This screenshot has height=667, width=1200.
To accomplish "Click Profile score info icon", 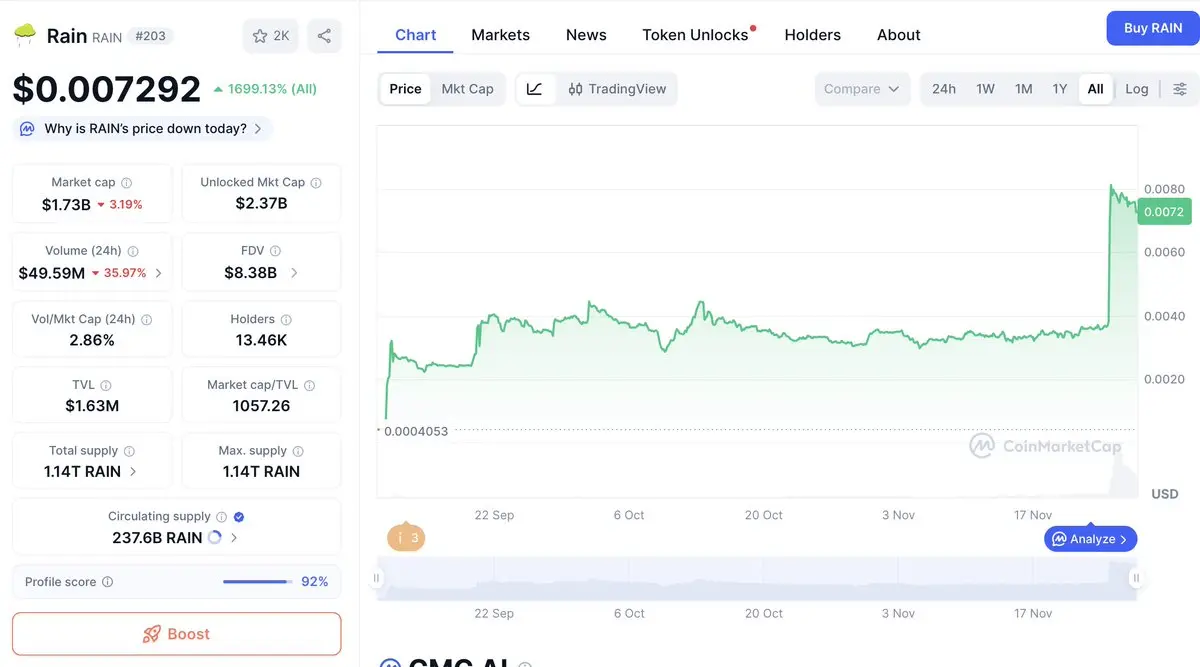I will [x=108, y=582].
